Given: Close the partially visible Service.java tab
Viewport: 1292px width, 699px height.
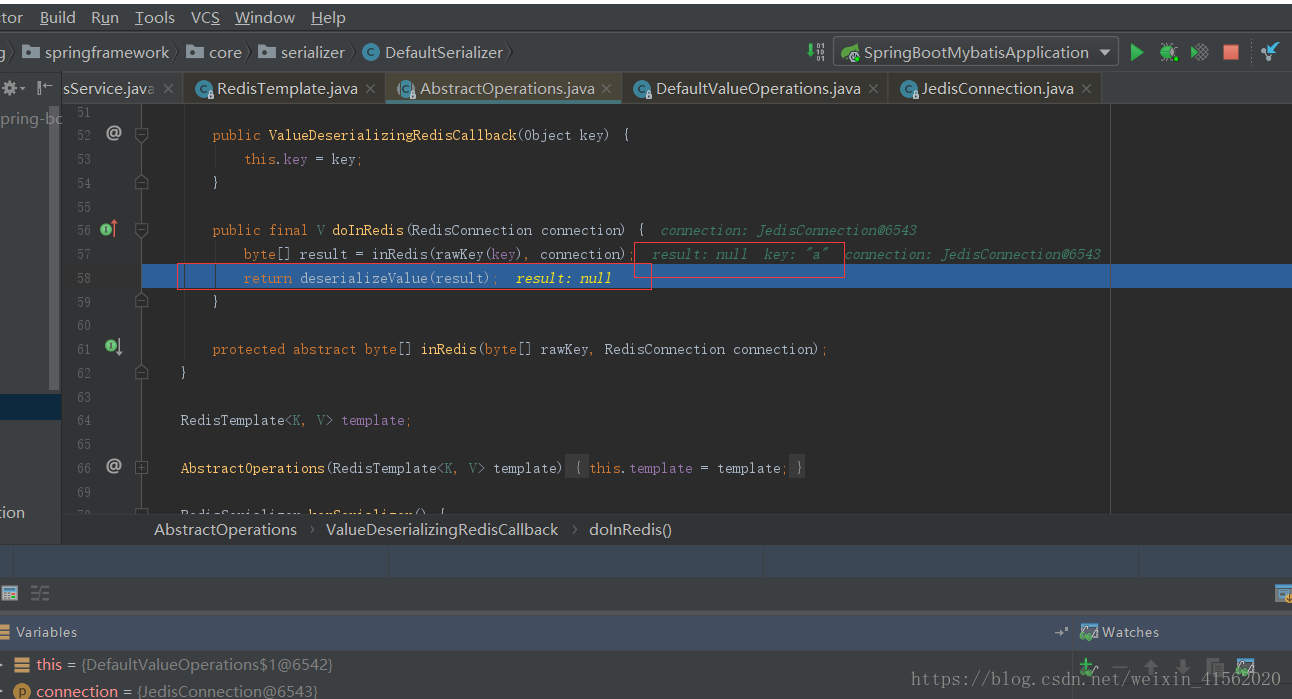Looking at the screenshot, I should pos(168,89).
